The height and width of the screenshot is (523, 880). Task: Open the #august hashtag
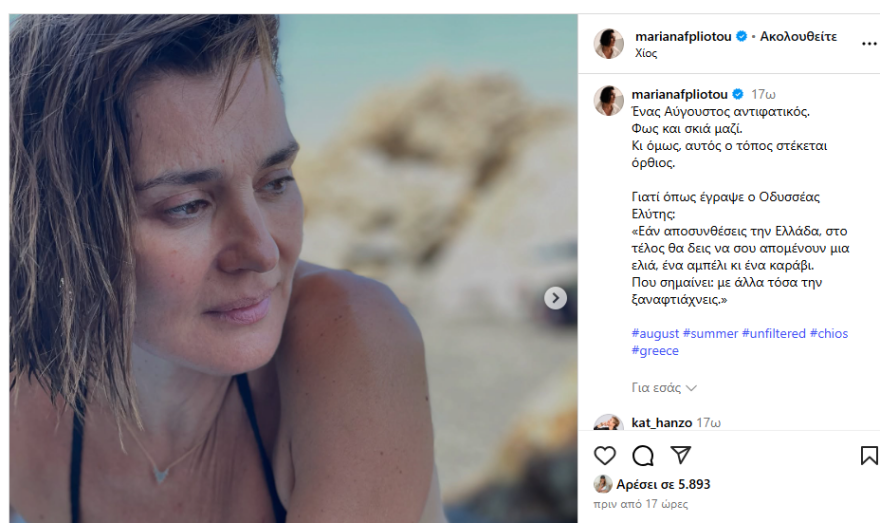pyautogui.click(x=655, y=333)
